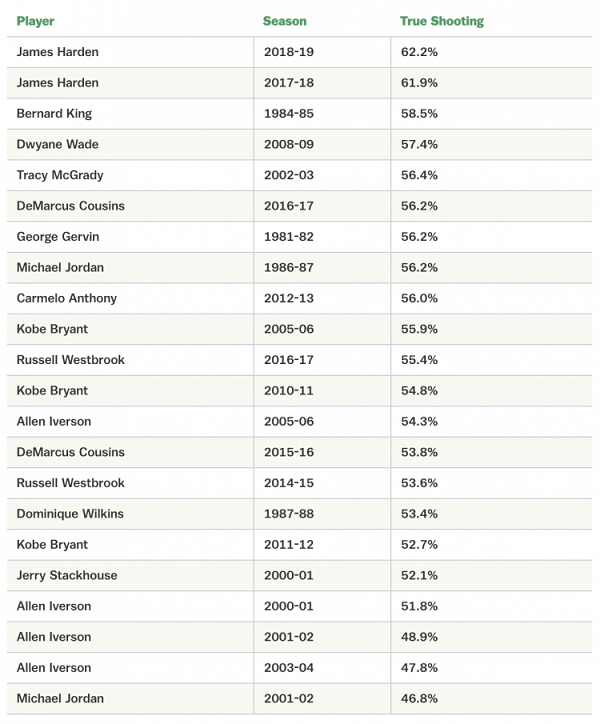Viewport: 600px width, 724px height.
Task: Click the 2011-12 season cell
Action: [288, 545]
